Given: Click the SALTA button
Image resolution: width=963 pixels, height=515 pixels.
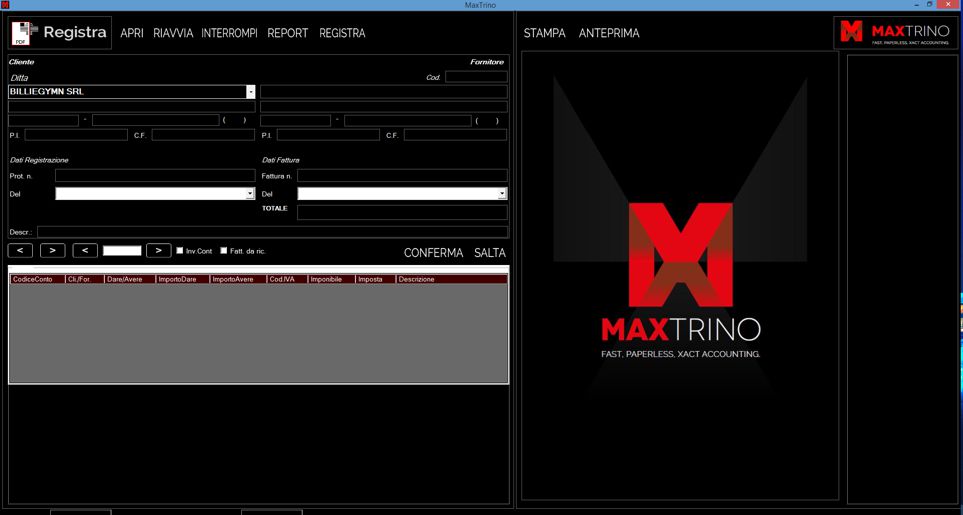Looking at the screenshot, I should pyautogui.click(x=490, y=253).
